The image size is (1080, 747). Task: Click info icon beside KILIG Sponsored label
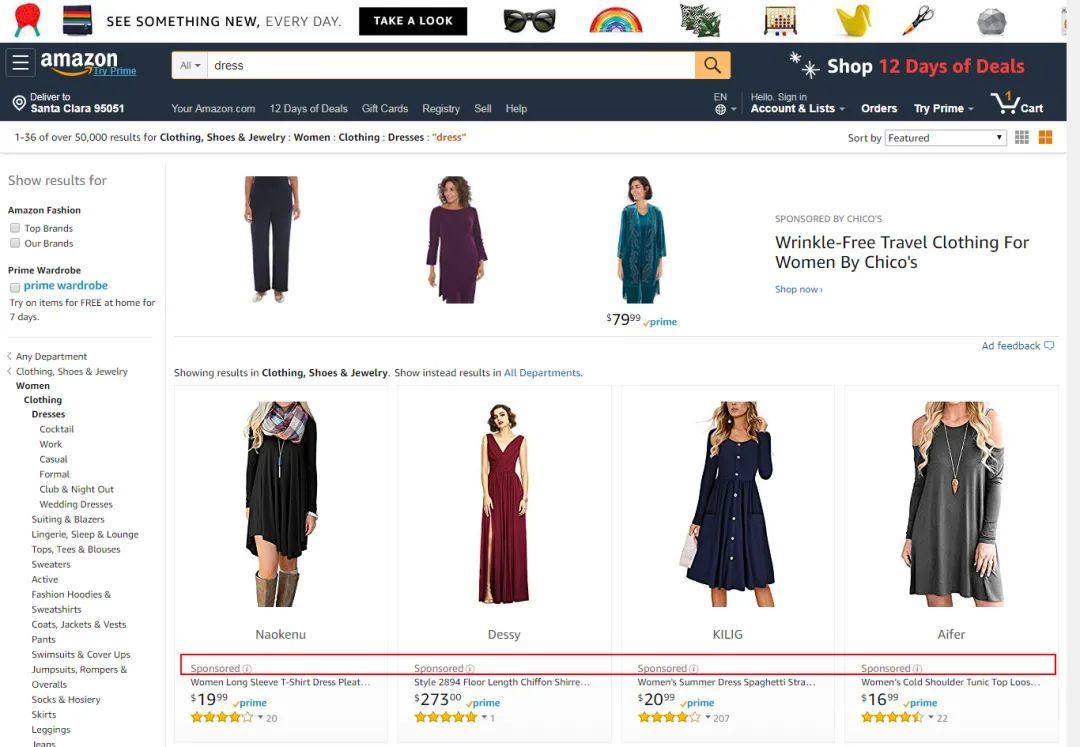(694, 669)
